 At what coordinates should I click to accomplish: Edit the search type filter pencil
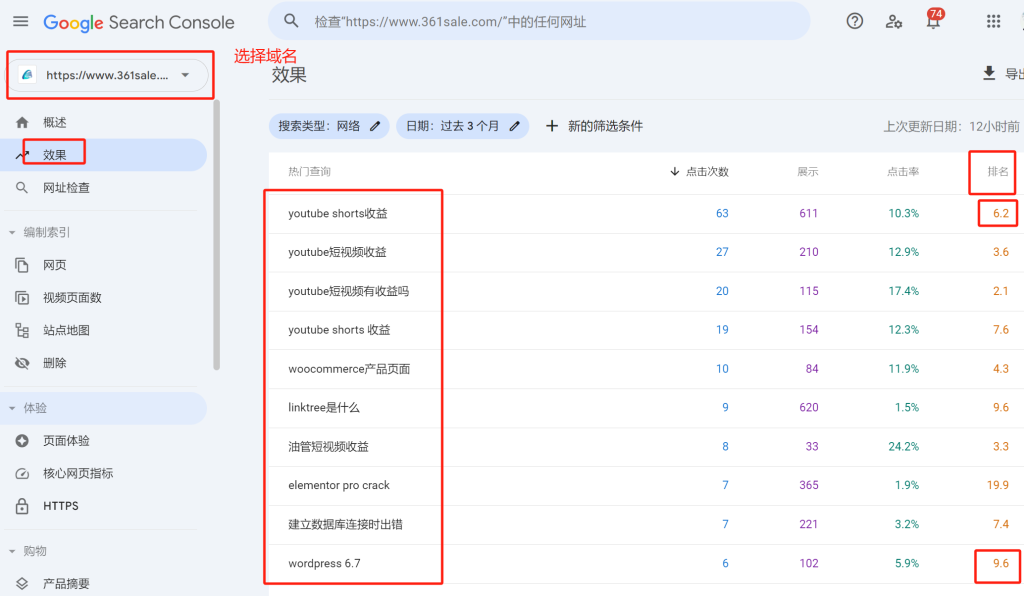376,126
